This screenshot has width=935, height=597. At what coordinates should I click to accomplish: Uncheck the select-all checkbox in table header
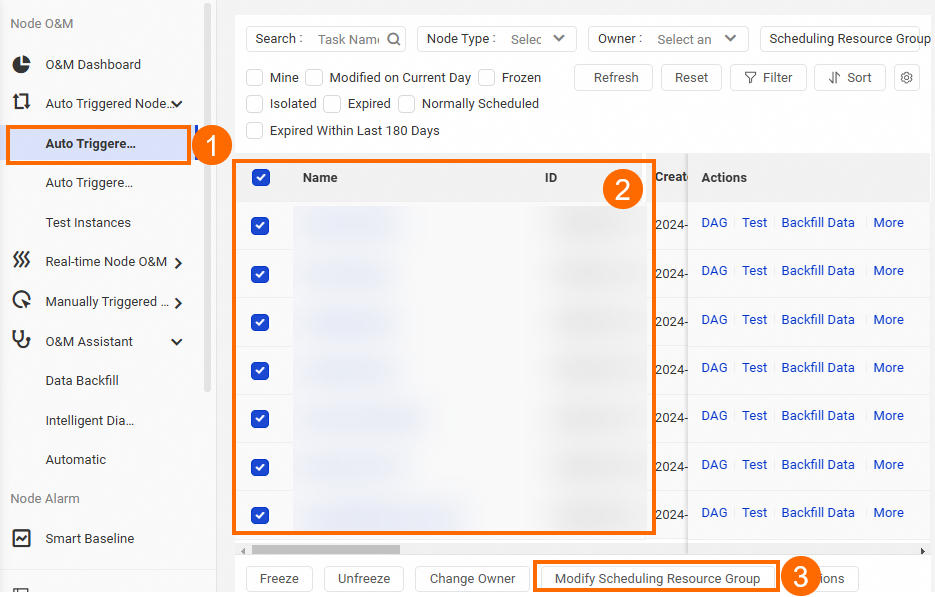click(x=261, y=178)
